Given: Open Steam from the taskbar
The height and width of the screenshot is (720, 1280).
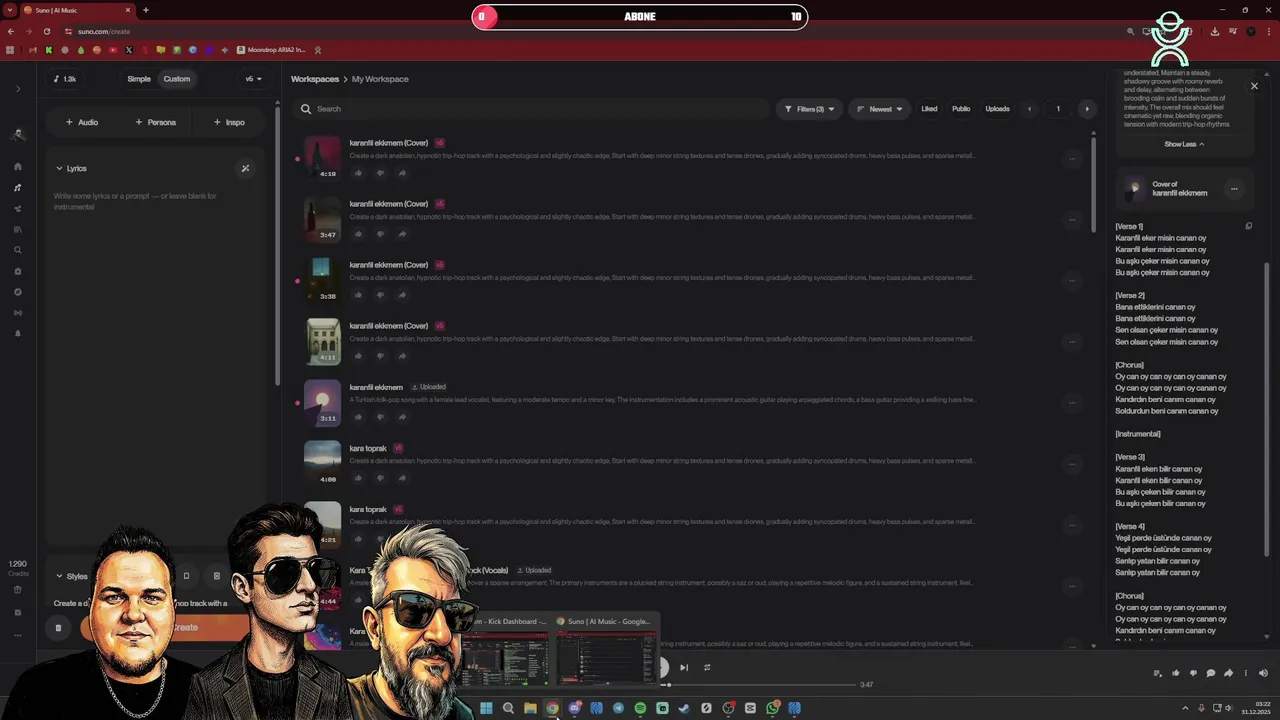Looking at the screenshot, I should click(x=684, y=708).
